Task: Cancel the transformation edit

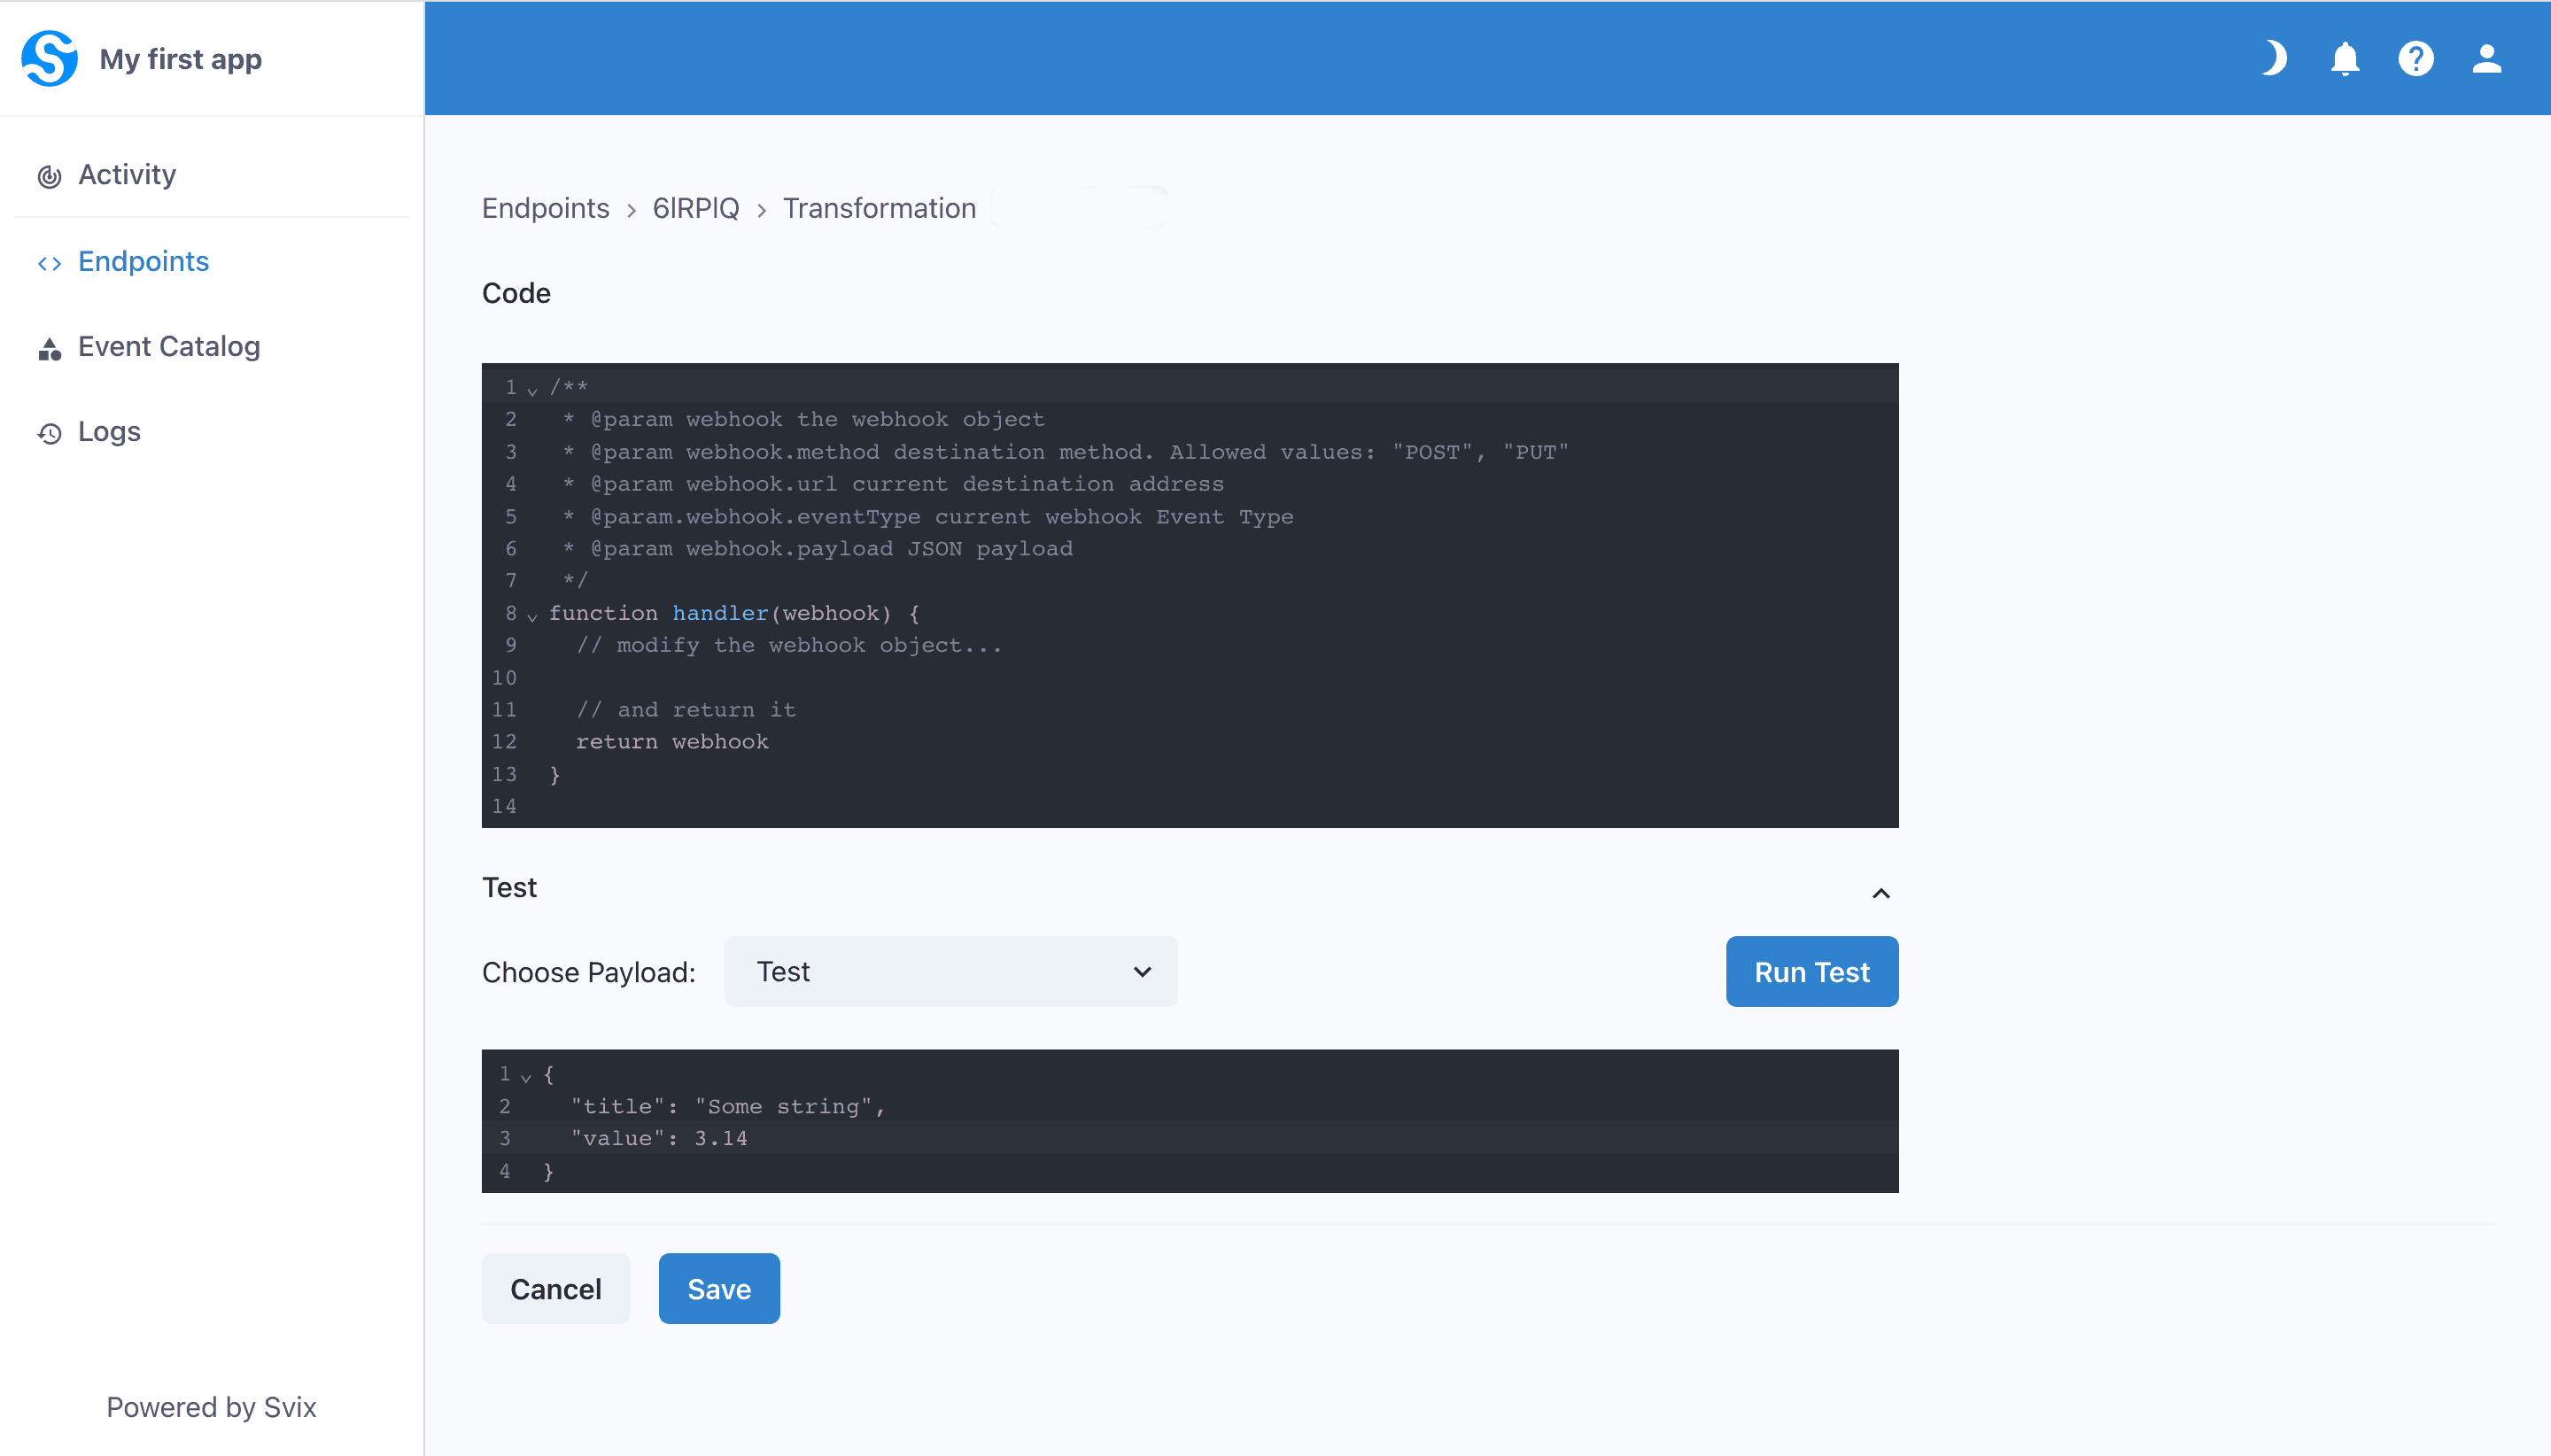Action: pyautogui.click(x=555, y=1288)
